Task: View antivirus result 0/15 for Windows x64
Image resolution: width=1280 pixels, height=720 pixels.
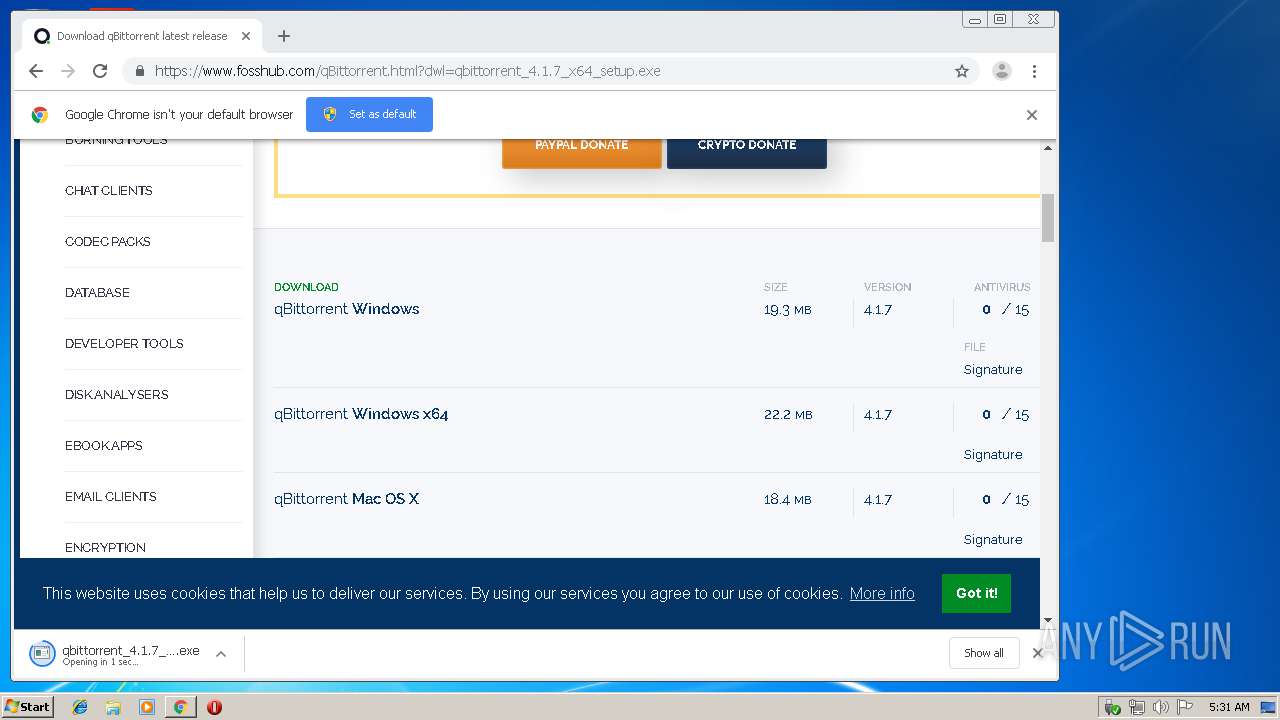Action: (1005, 414)
